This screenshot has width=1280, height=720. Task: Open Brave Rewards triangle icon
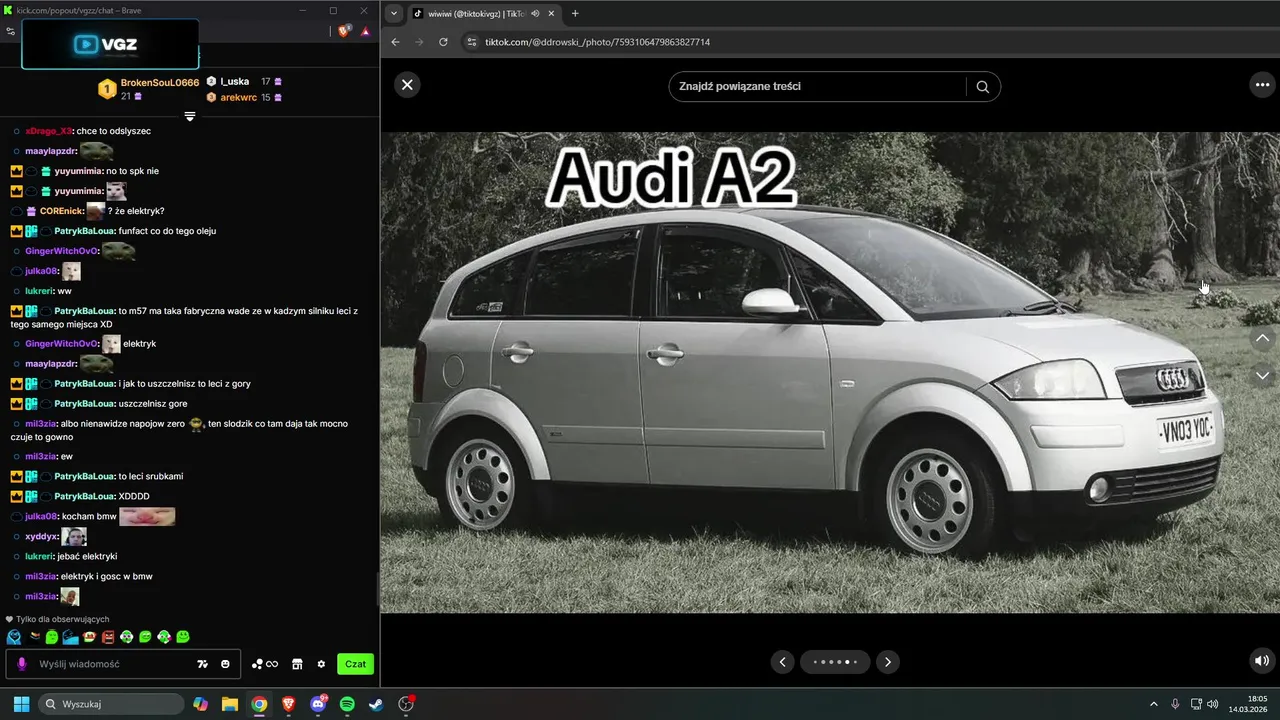click(365, 31)
